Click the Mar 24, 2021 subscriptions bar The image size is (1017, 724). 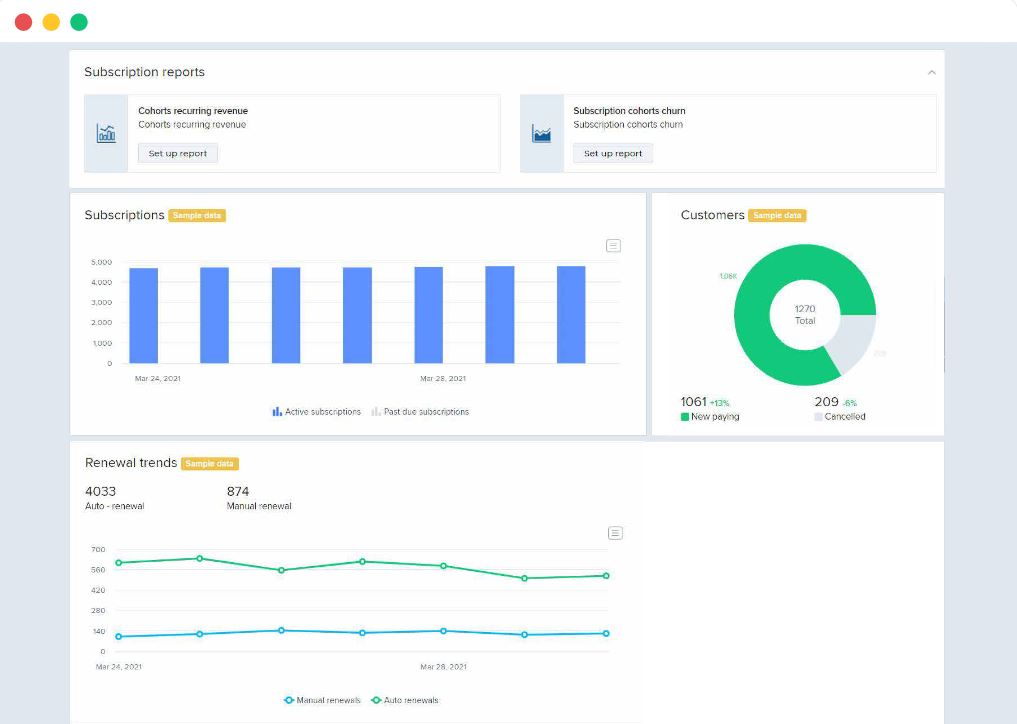(x=143, y=315)
